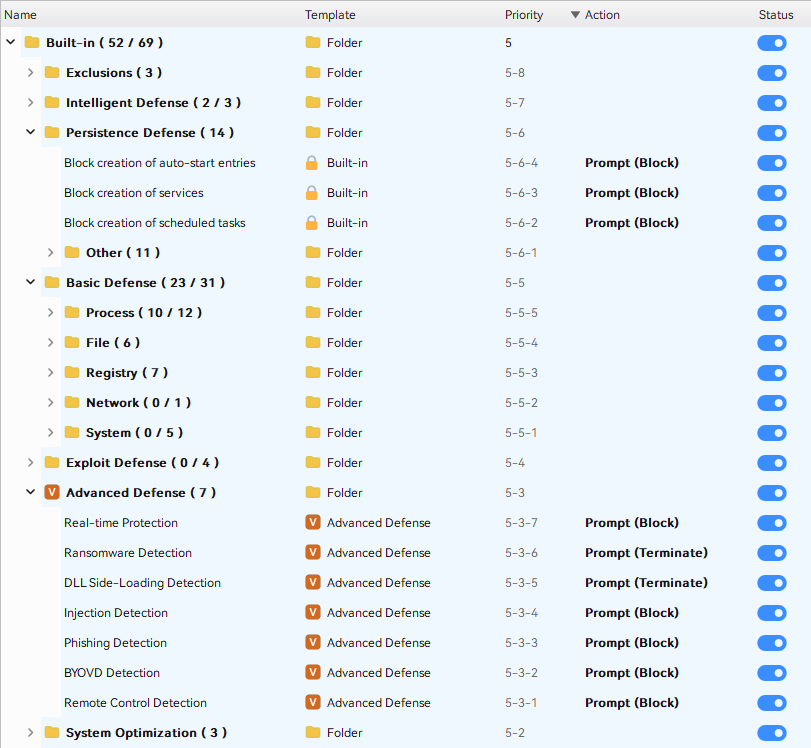Screen dimensions: 811x748
Task: Click the lock icon beside scheduled tasks Built-in
Action: tap(312, 223)
